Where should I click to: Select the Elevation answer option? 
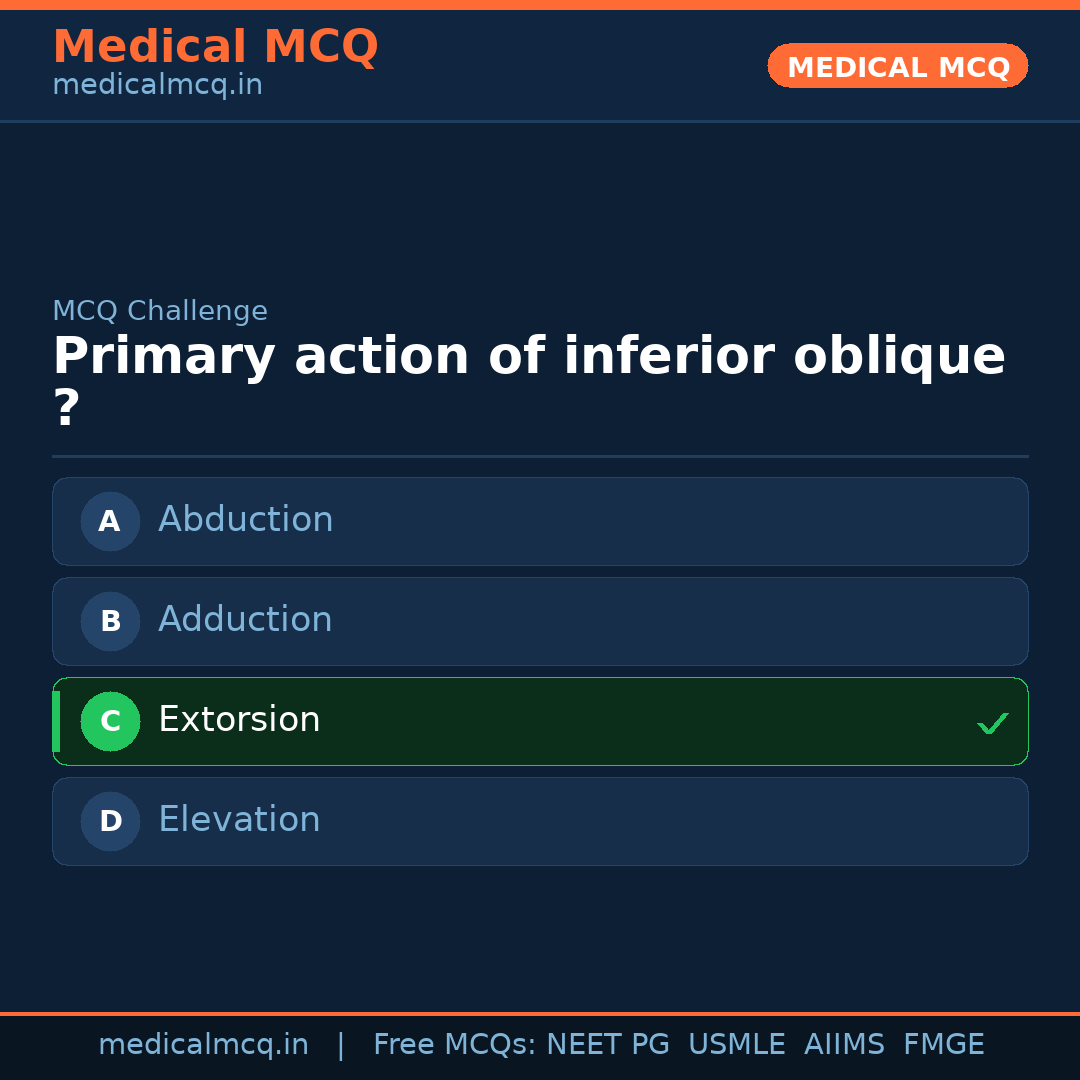click(x=540, y=821)
